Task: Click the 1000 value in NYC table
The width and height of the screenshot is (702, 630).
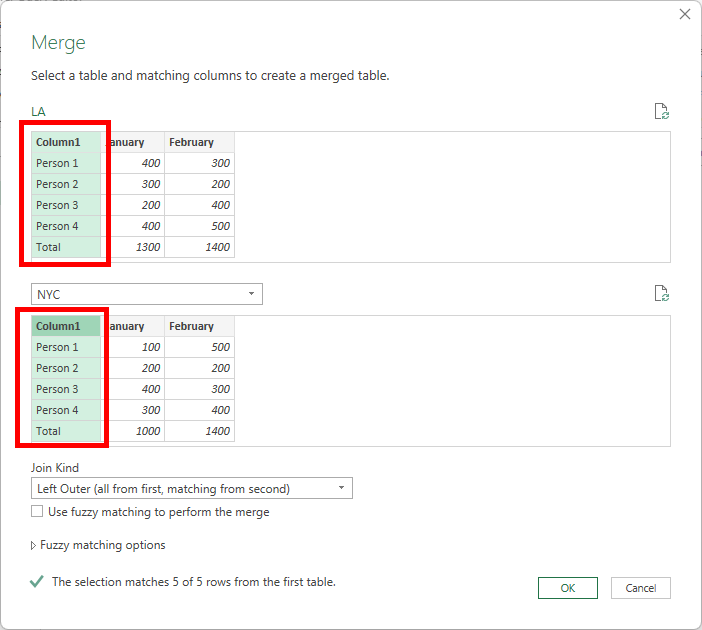Action: pos(141,431)
